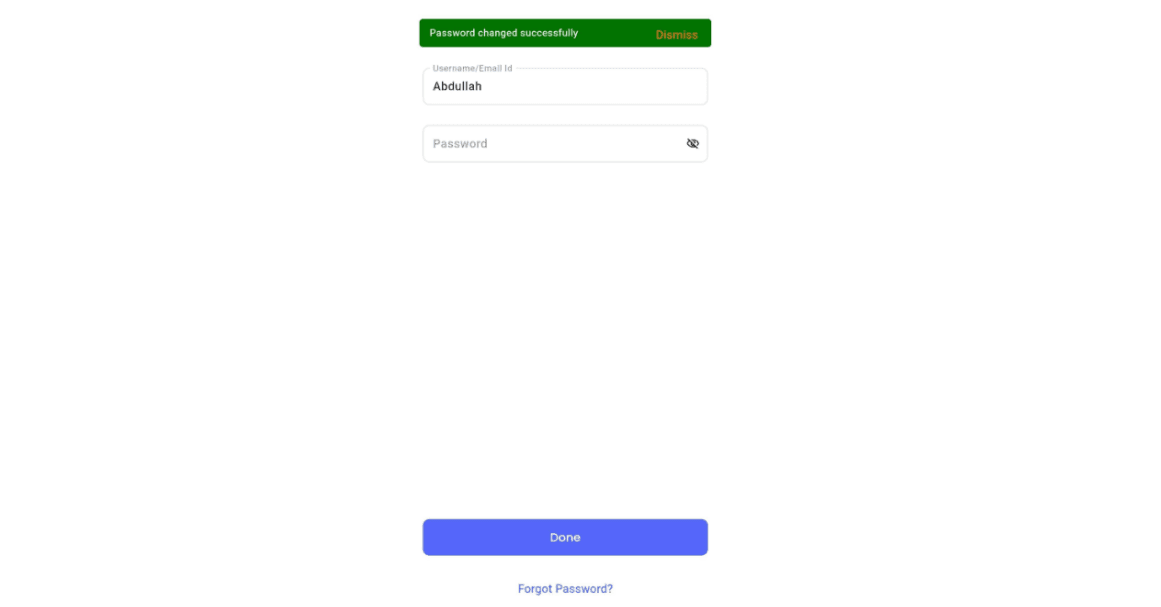Focus the Password input field
1161x607 pixels.
(x=550, y=144)
